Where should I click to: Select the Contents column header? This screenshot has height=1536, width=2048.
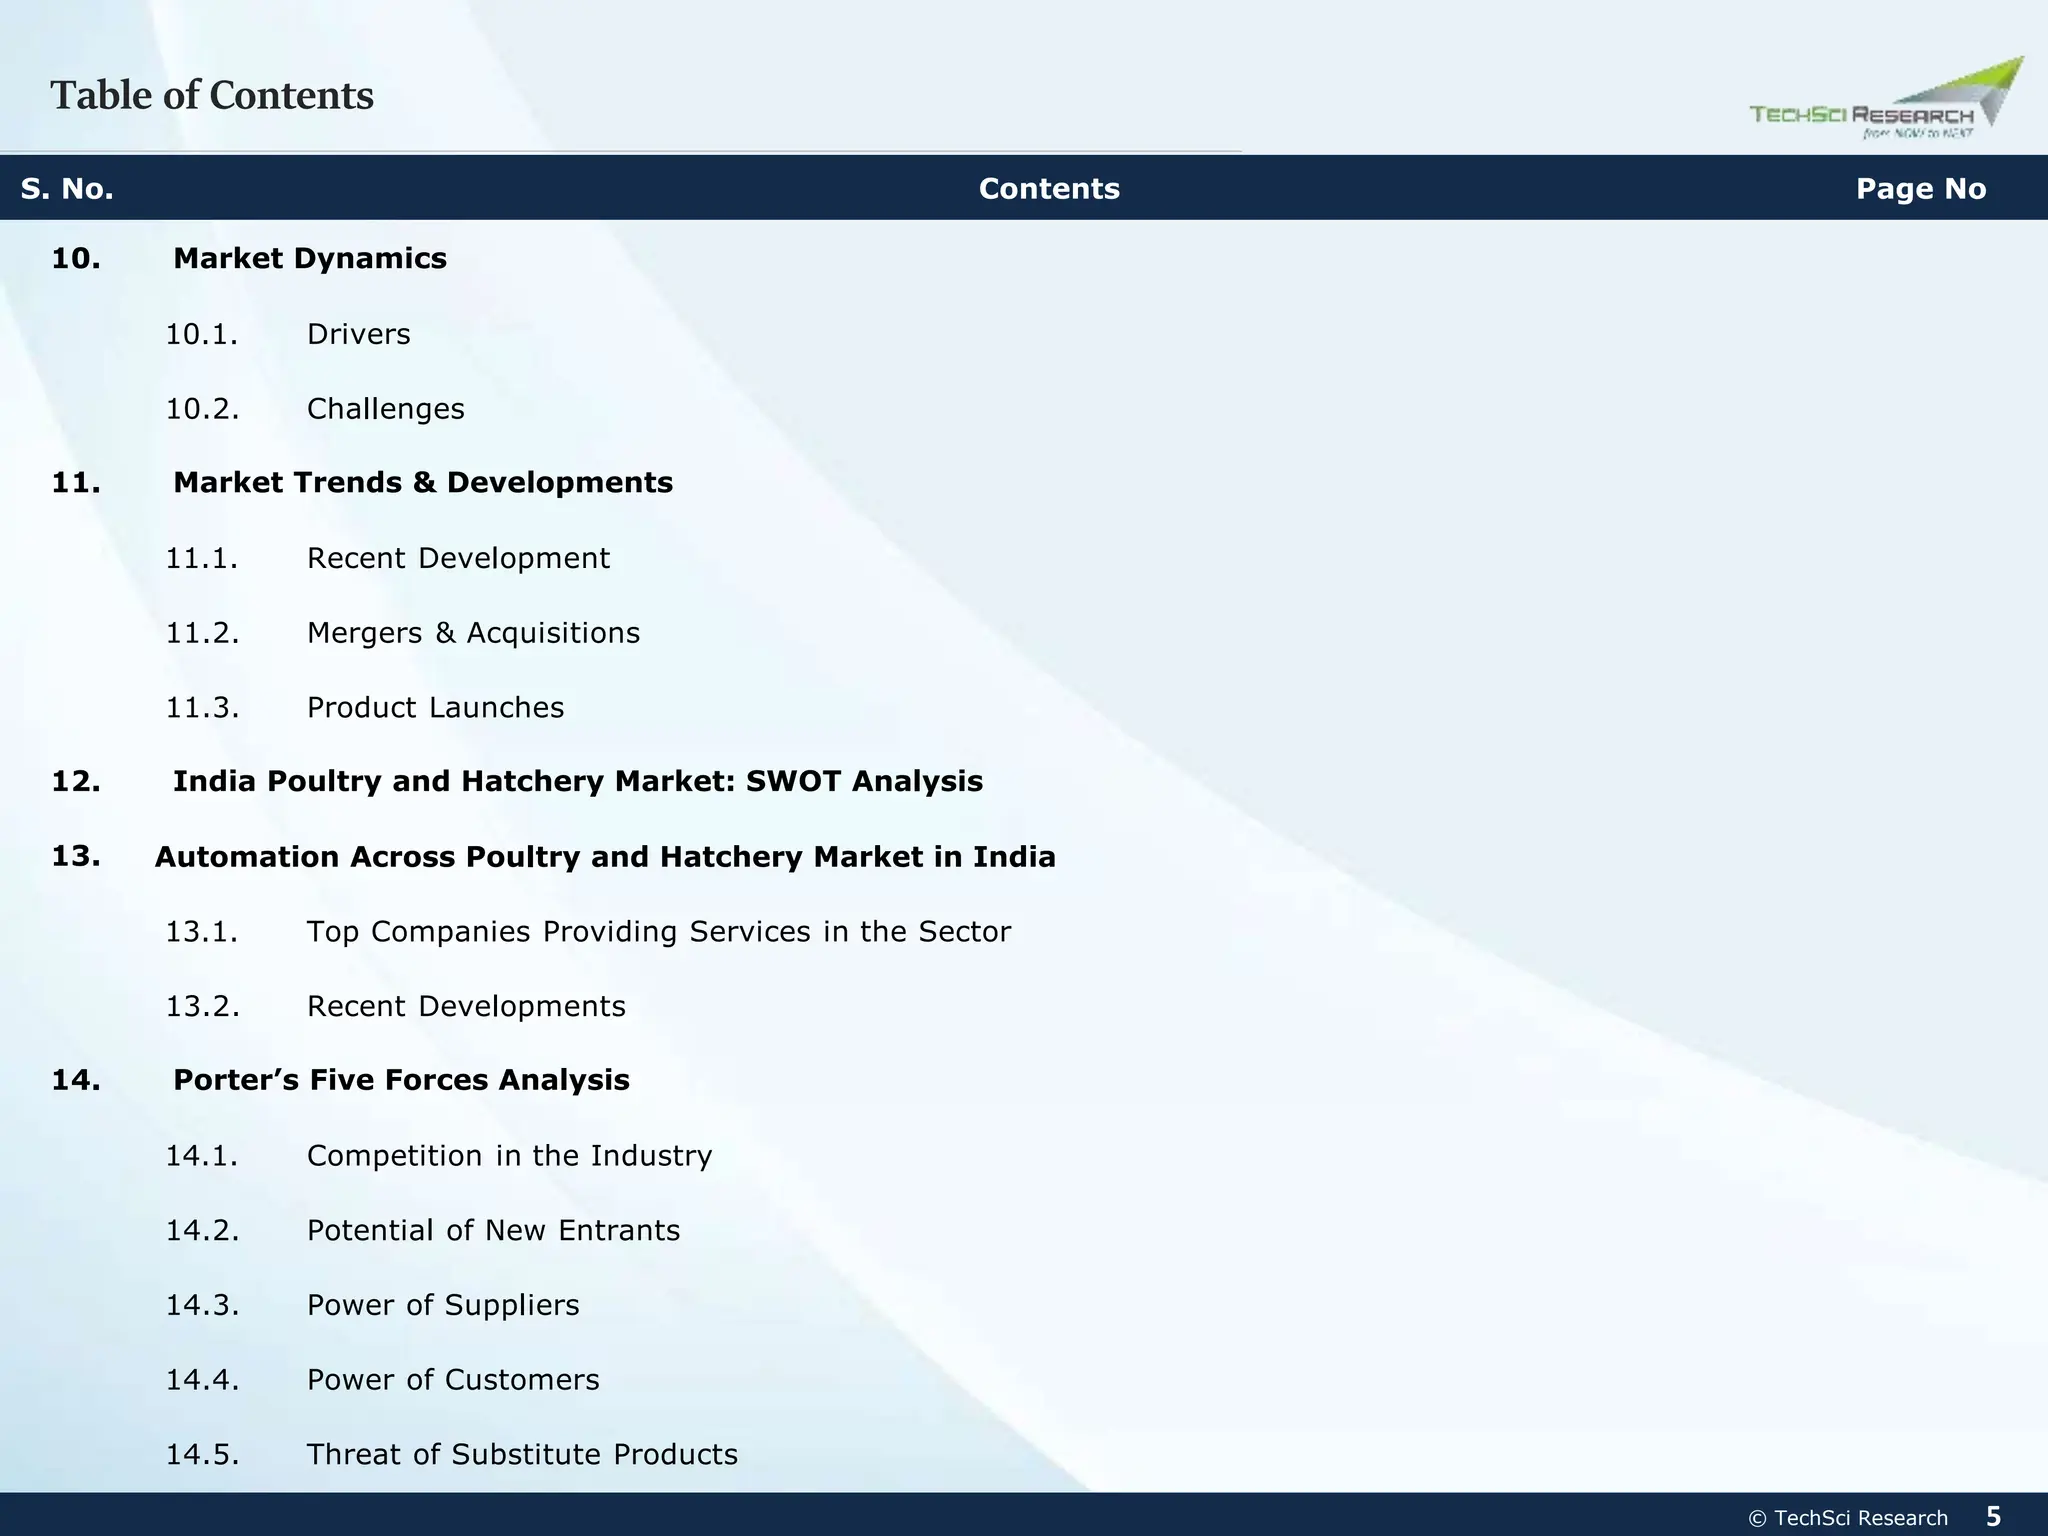[1048, 189]
